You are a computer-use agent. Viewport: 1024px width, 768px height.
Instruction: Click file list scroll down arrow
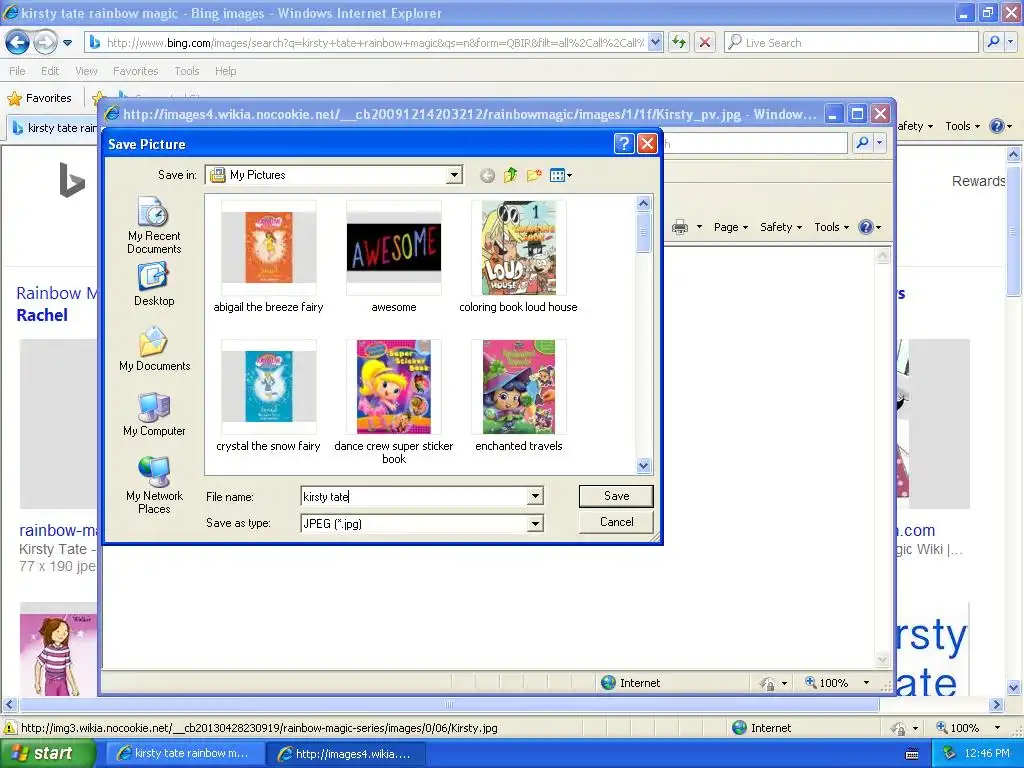643,466
